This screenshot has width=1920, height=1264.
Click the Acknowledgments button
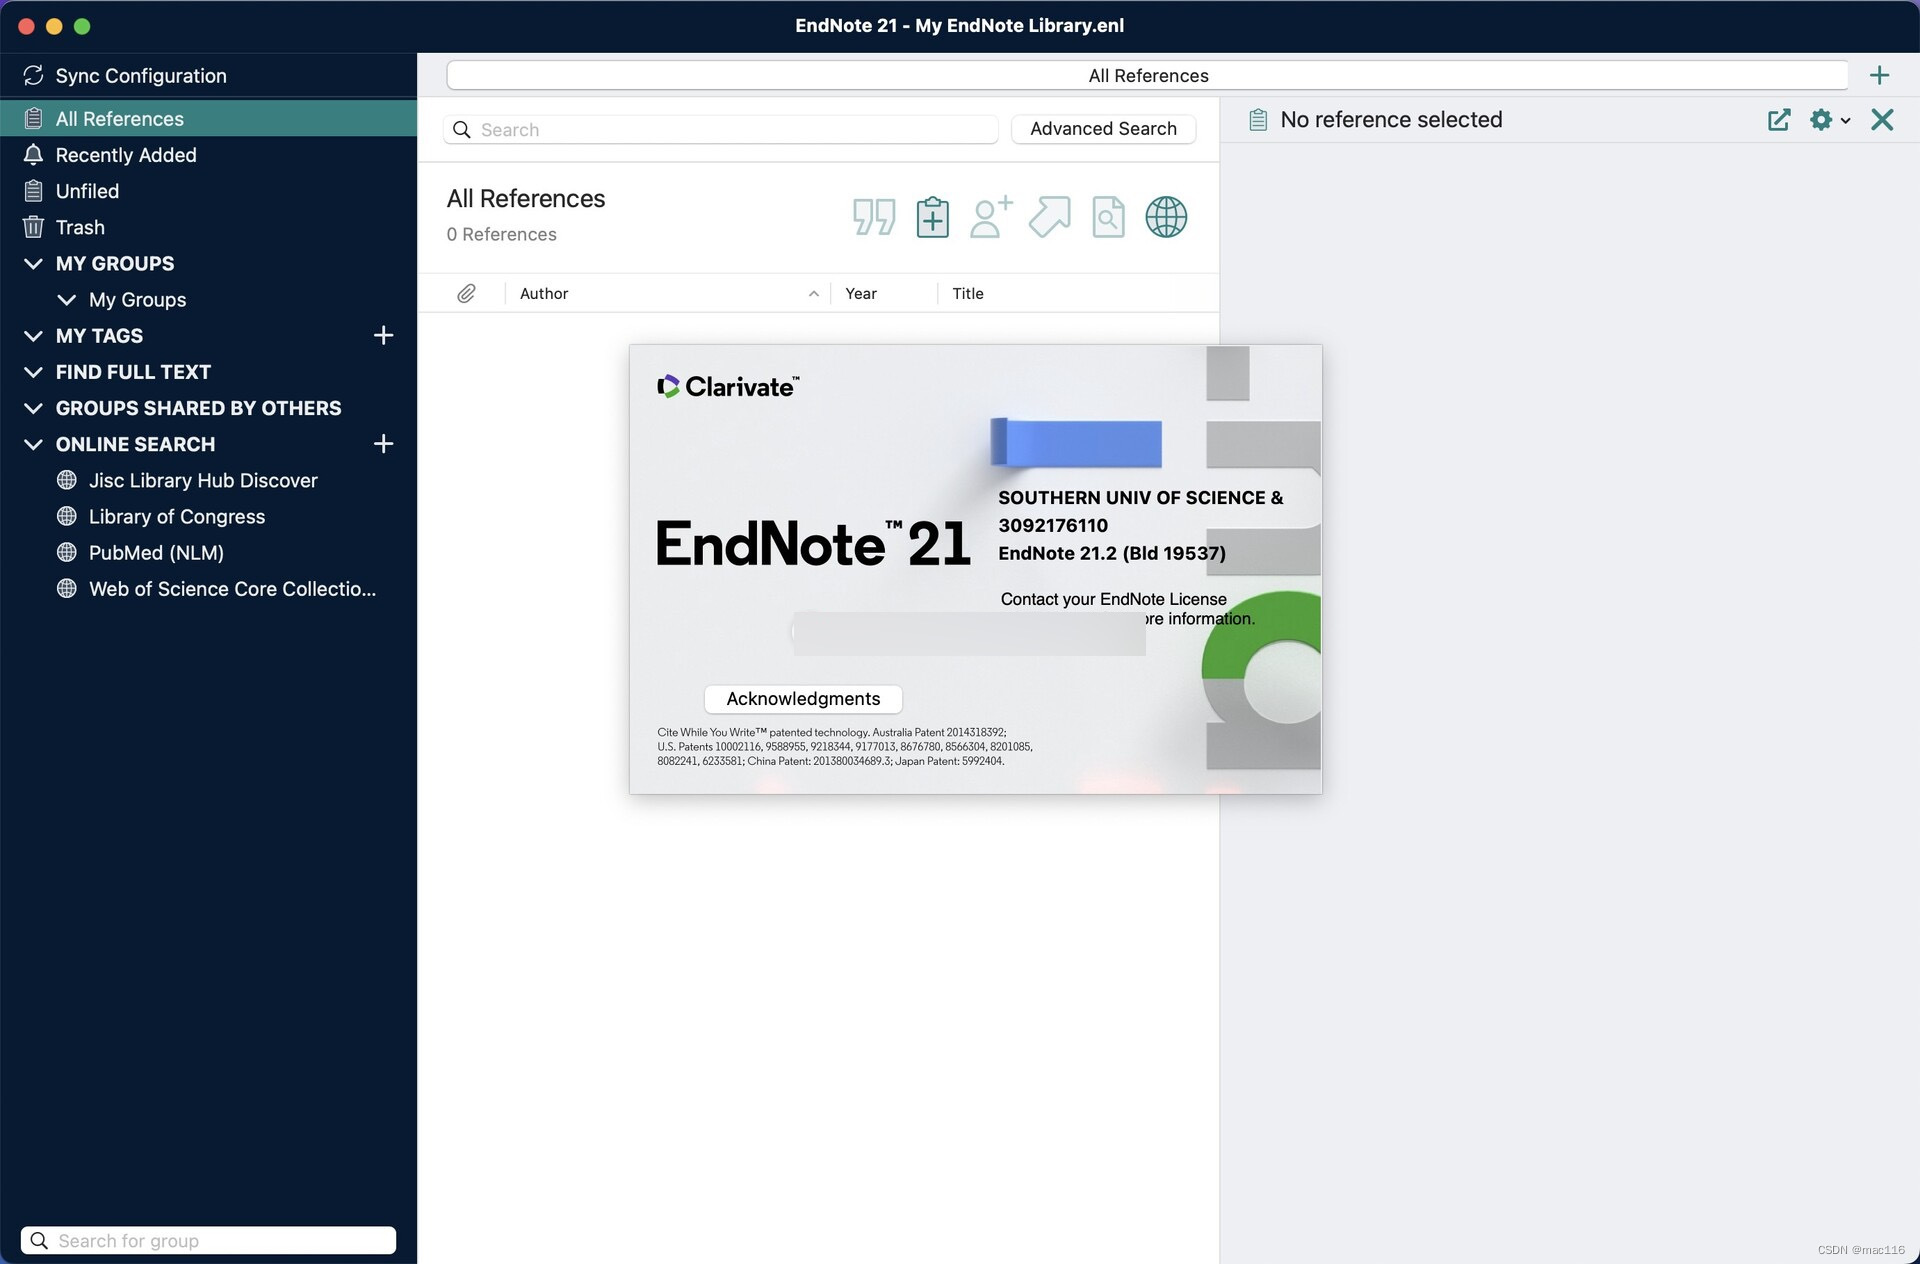pos(801,698)
